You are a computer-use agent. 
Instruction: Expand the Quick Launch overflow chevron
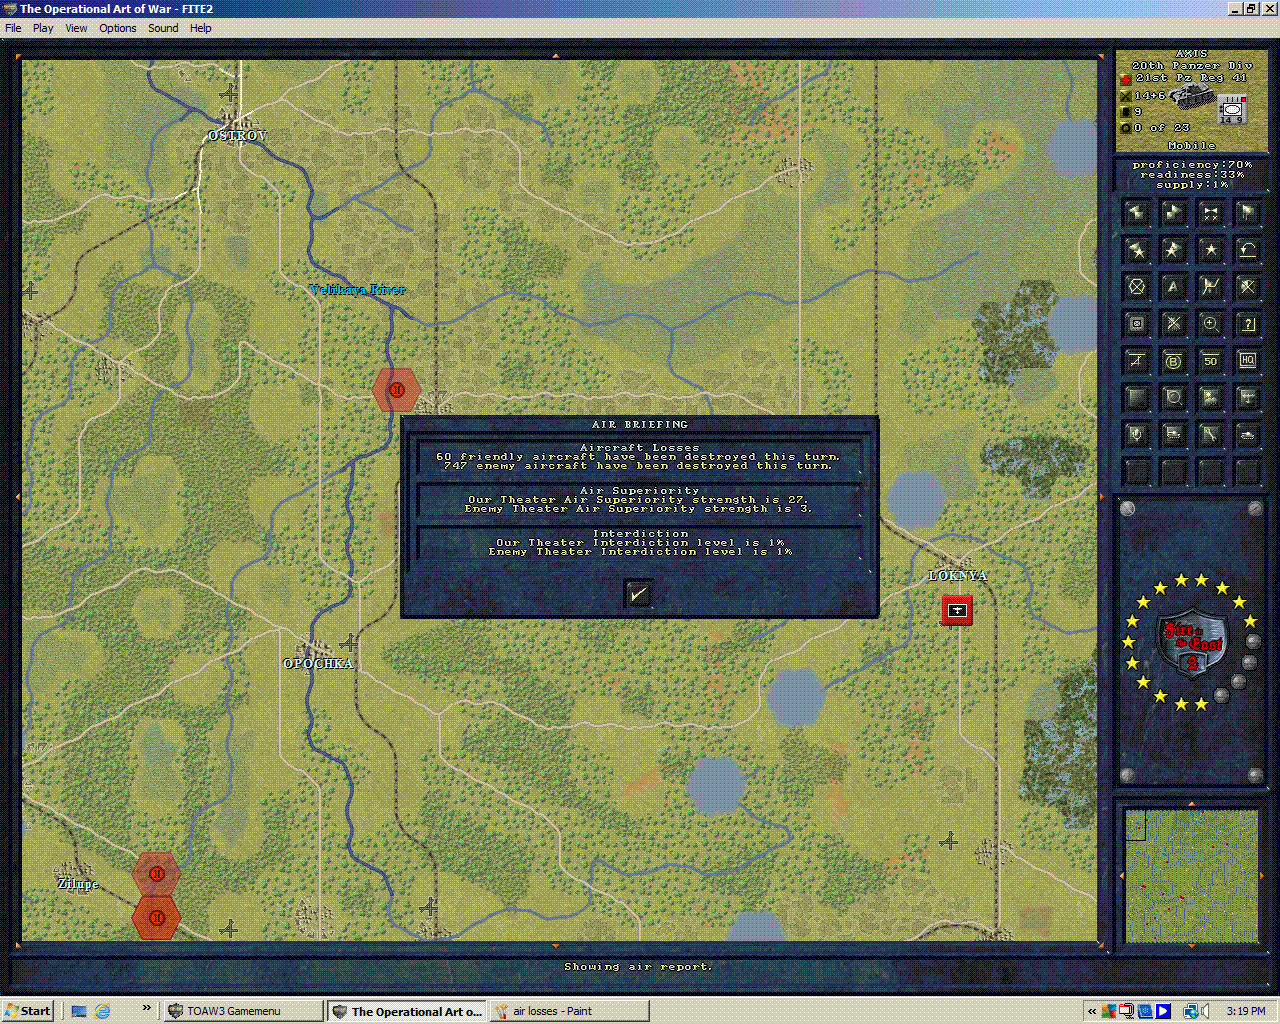tap(146, 1010)
